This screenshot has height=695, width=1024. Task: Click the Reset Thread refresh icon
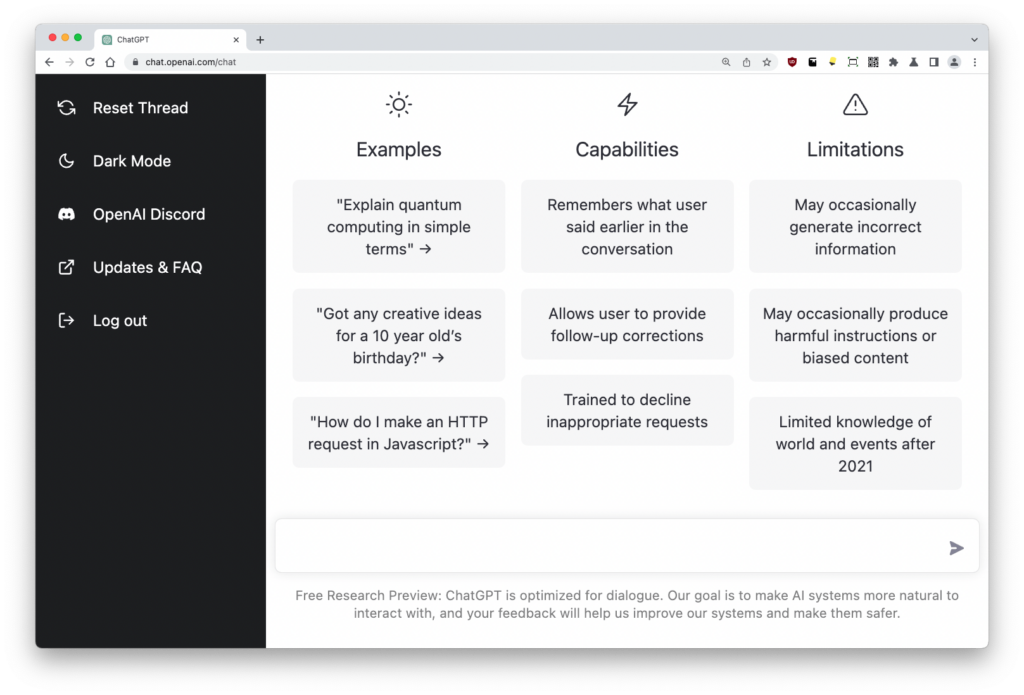(67, 108)
